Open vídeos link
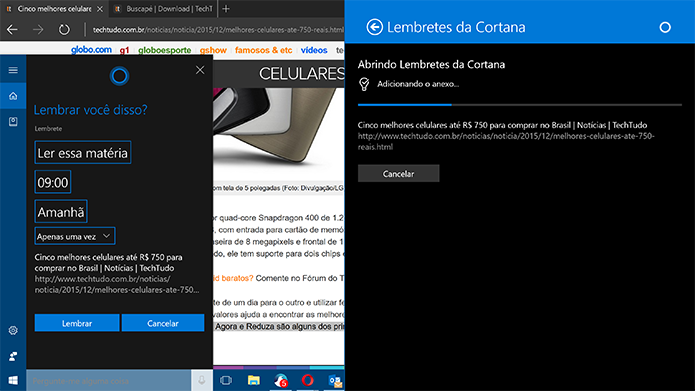Image resolution: width=695 pixels, height=391 pixels. tap(314, 50)
